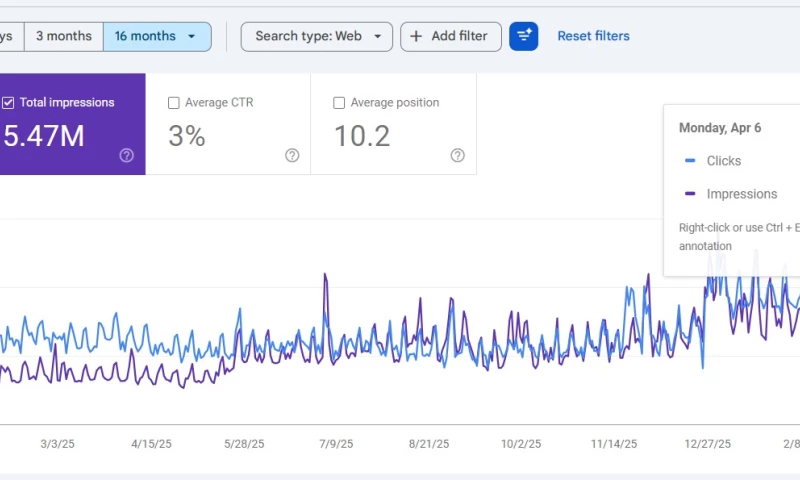Click the 8/21/25 axis date label

click(x=429, y=444)
